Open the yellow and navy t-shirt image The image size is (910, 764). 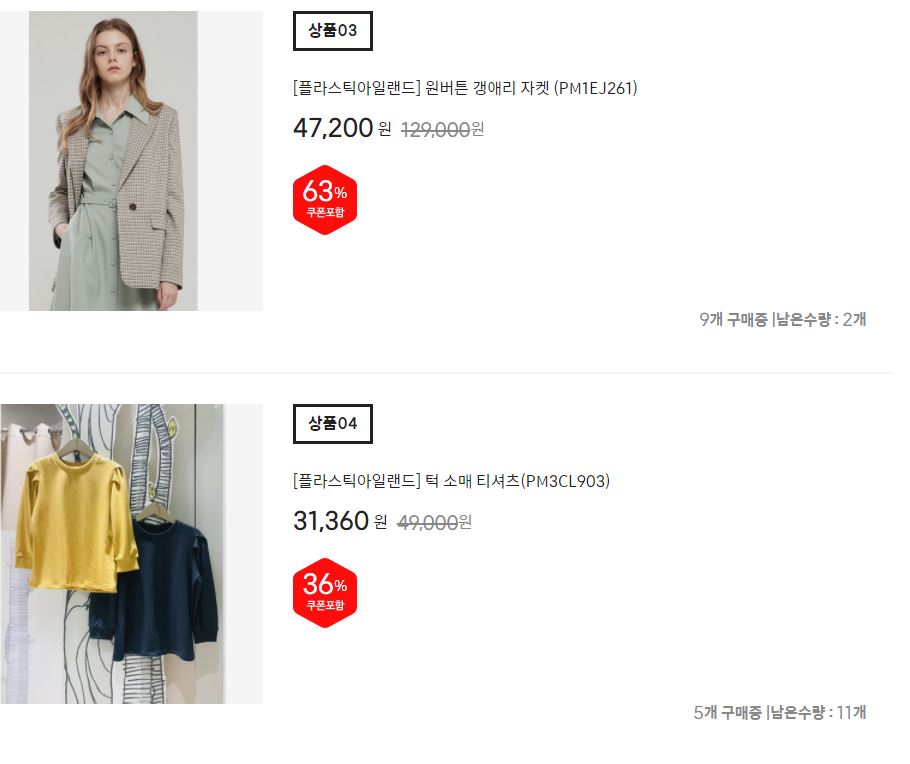point(131,554)
